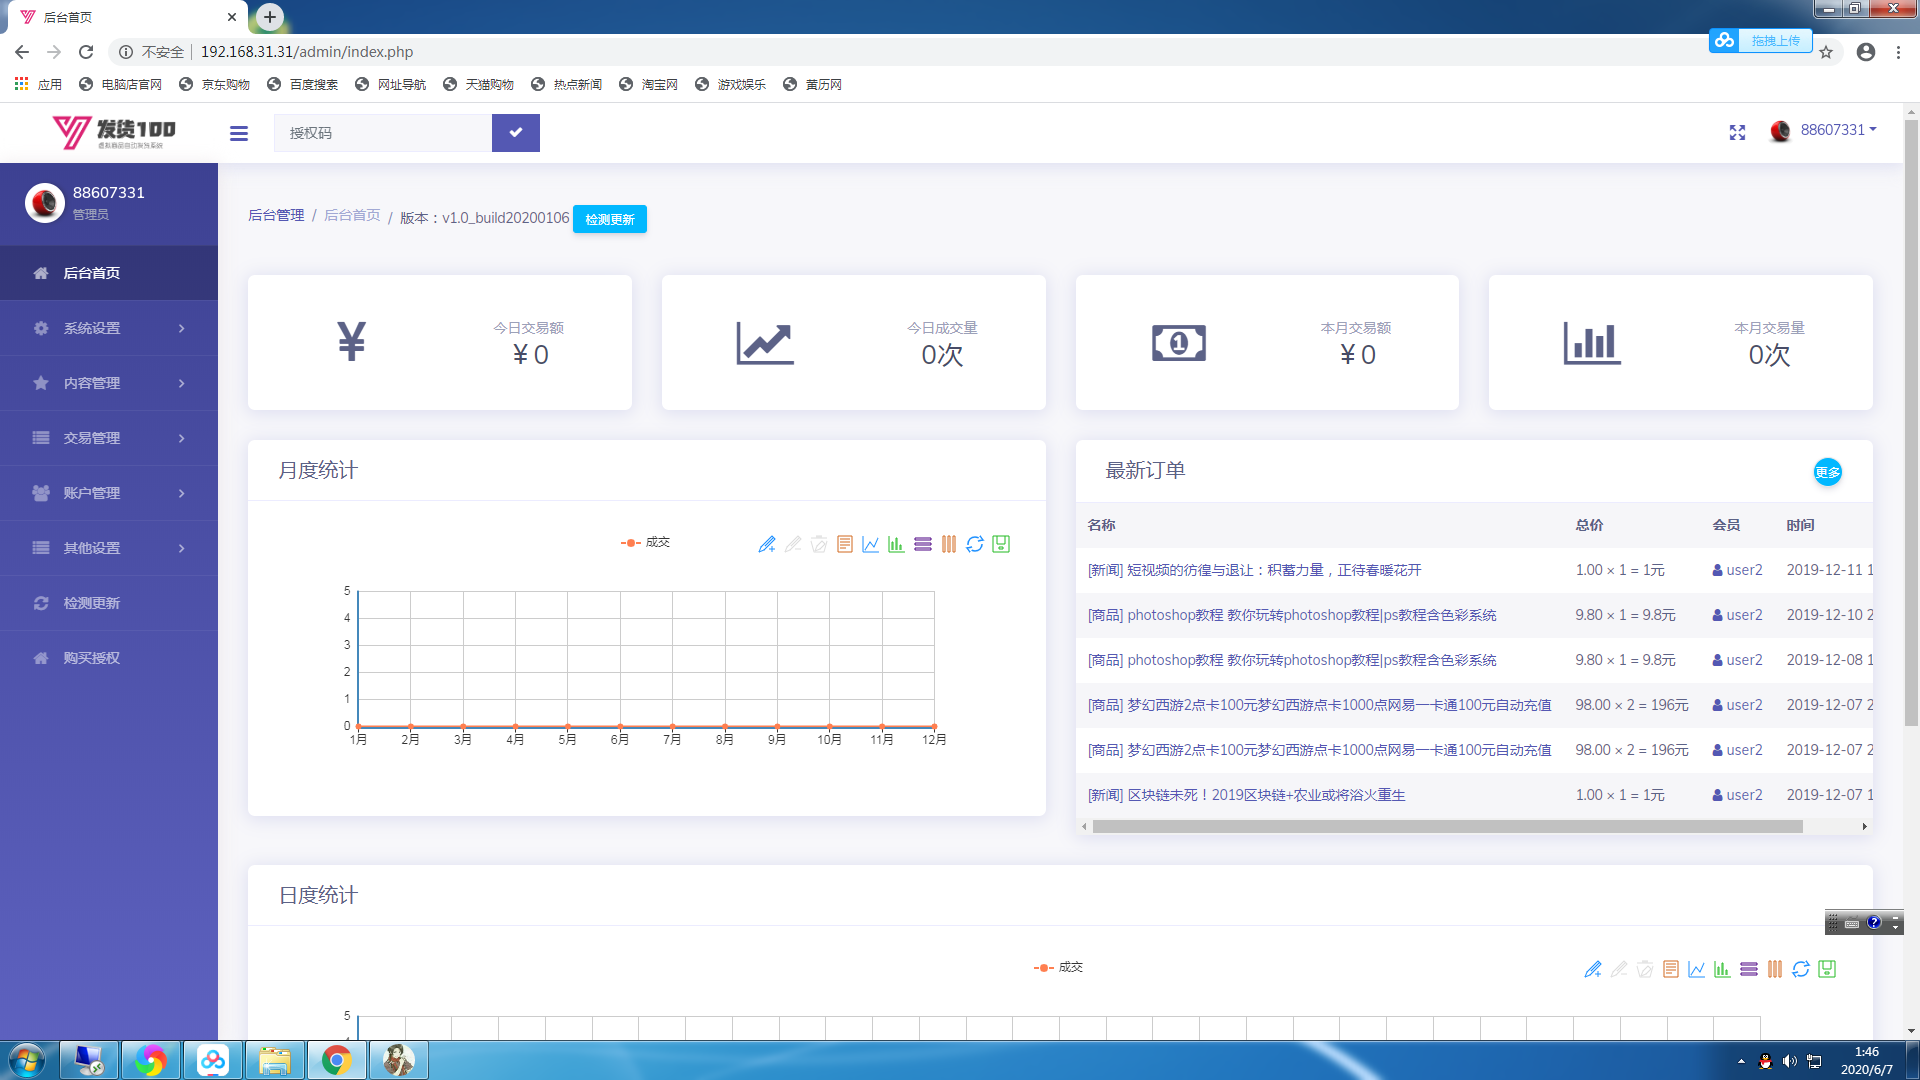The width and height of the screenshot is (1920, 1080).
Task: Open Chrome three-dot menu
Action: (1898, 52)
